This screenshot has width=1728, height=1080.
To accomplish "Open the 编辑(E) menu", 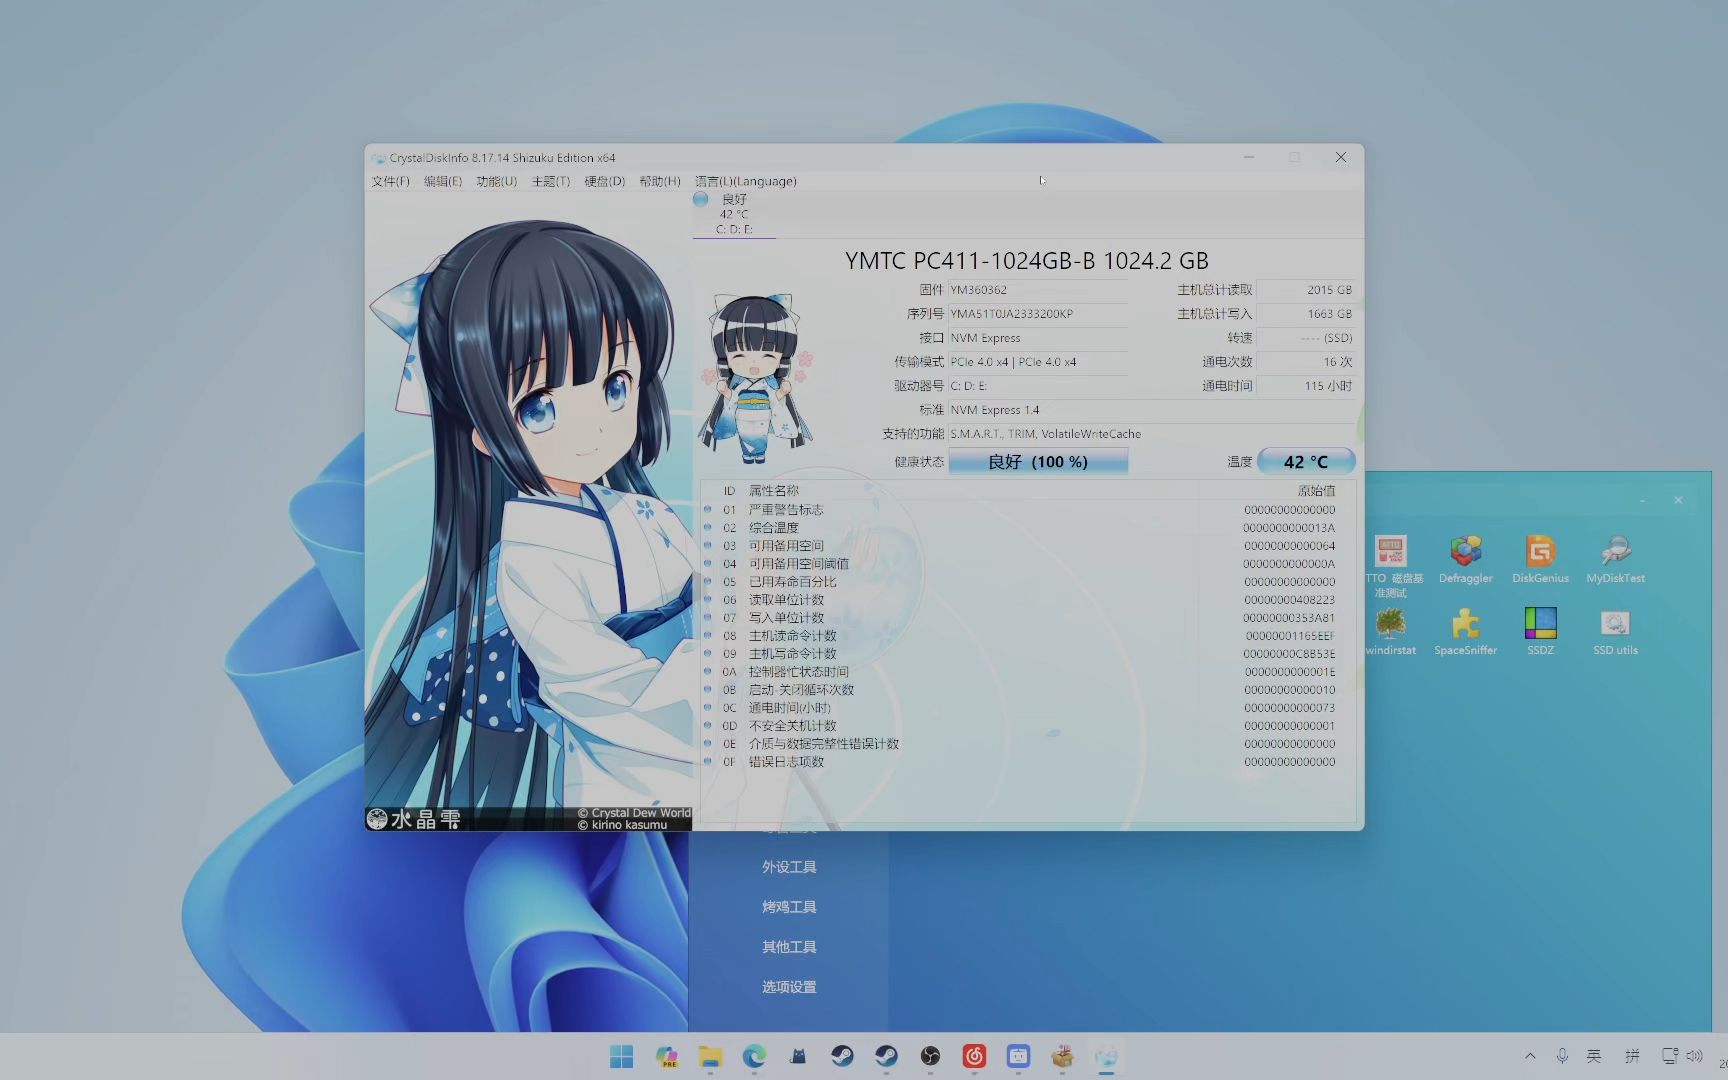I will [x=443, y=181].
